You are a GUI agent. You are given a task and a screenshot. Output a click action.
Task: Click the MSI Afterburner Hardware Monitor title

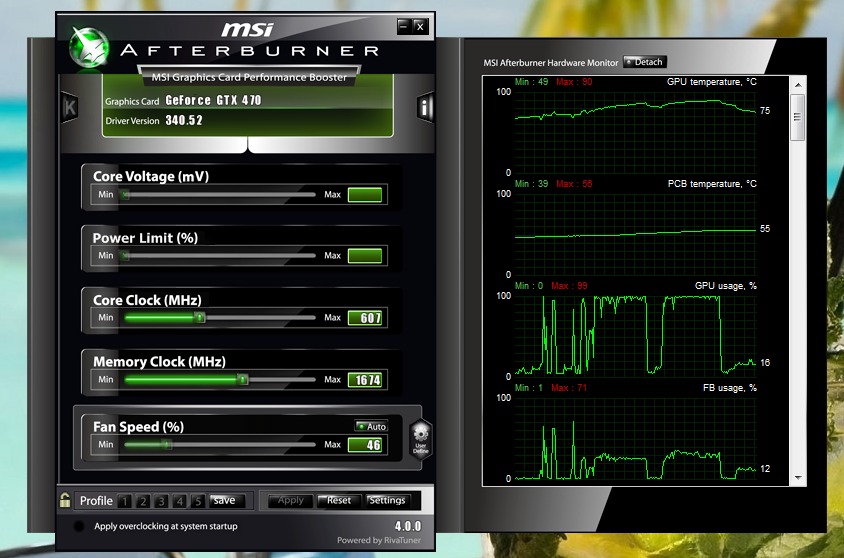click(x=551, y=62)
